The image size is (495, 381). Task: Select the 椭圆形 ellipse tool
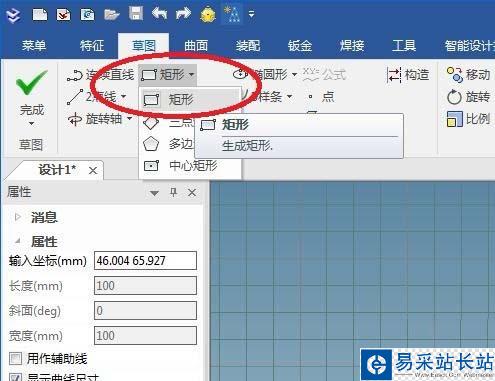pyautogui.click(x=260, y=74)
